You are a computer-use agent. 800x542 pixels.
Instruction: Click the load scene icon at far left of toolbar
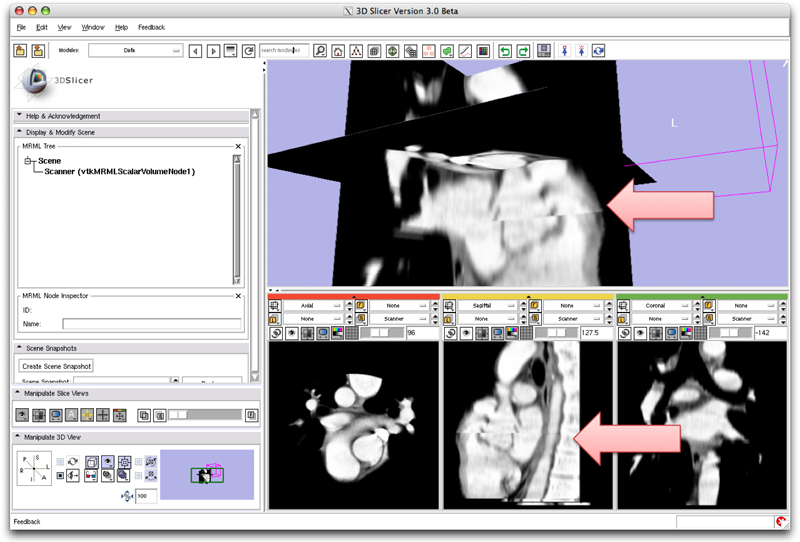tap(20, 50)
